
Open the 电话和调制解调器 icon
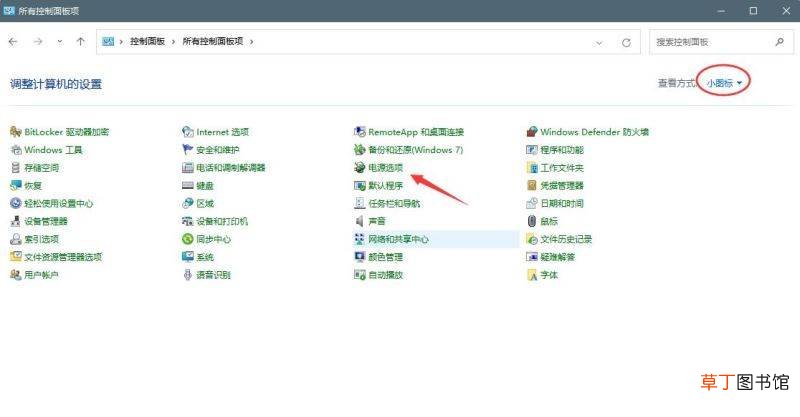coord(188,167)
